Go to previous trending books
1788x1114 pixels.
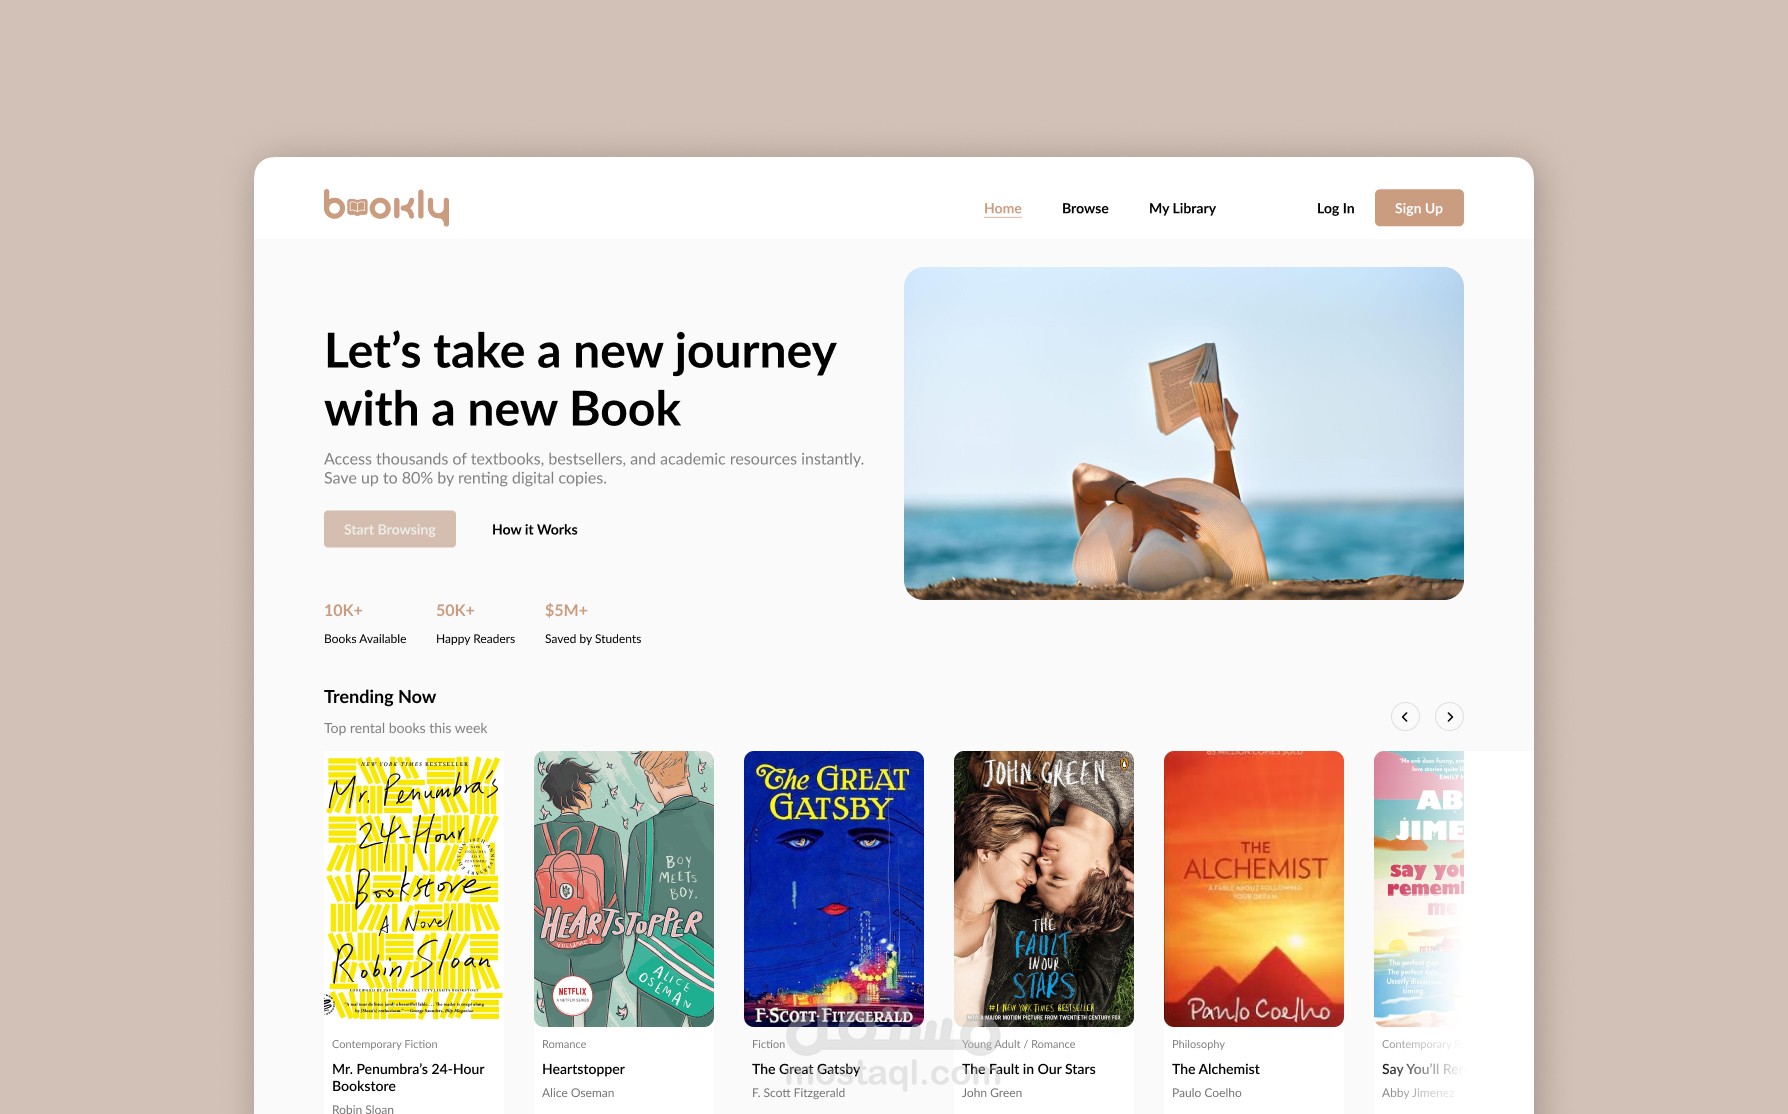(x=1405, y=716)
